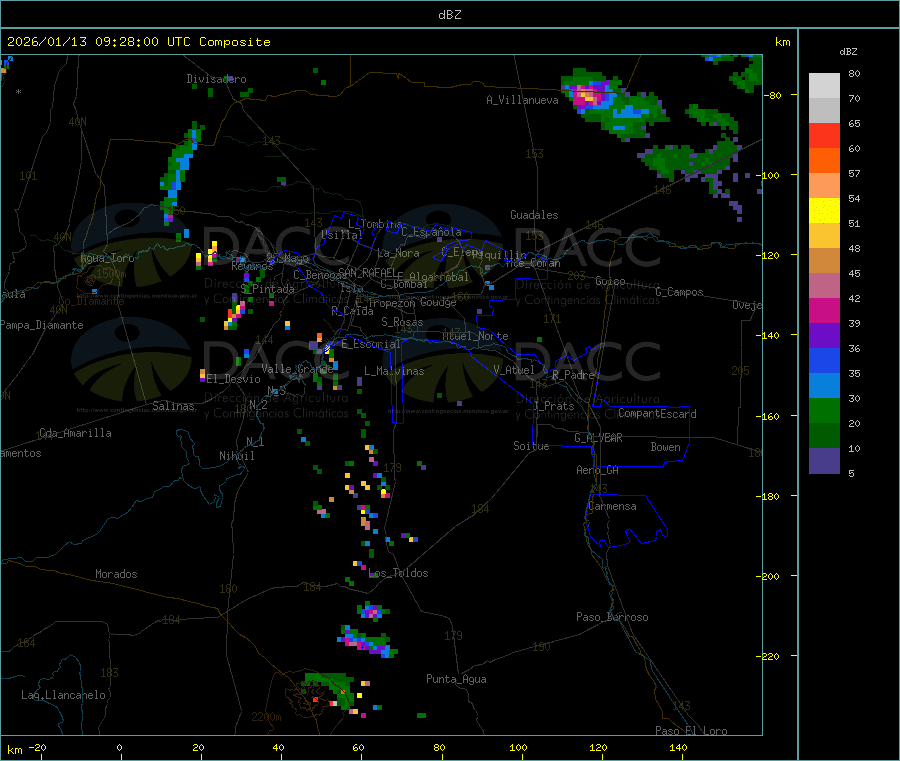This screenshot has height=761, width=900.
Task: Click the Cda_Amarilla map label
Action: pyautogui.click(x=75, y=433)
